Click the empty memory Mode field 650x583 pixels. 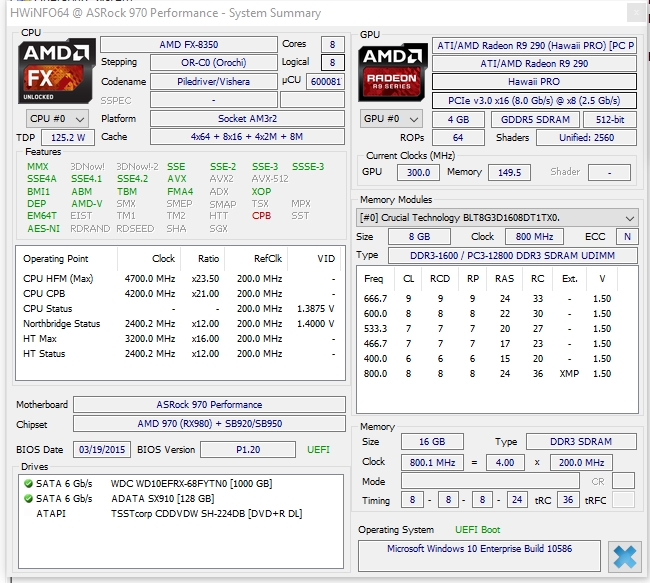(490, 481)
